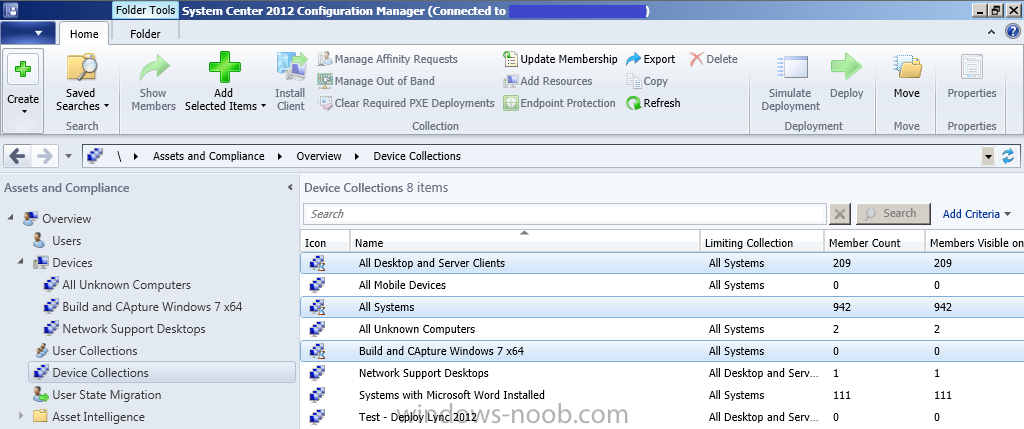
Task: Click the navigation Forward arrow
Action: pyautogui.click(x=44, y=156)
